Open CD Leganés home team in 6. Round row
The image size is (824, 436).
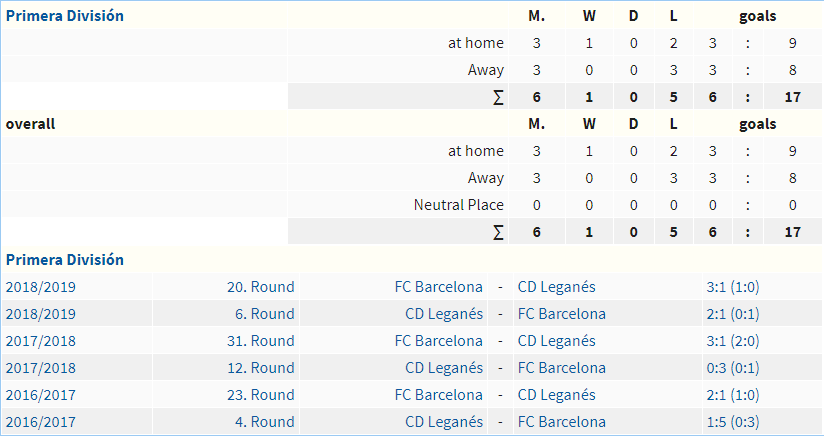(444, 314)
